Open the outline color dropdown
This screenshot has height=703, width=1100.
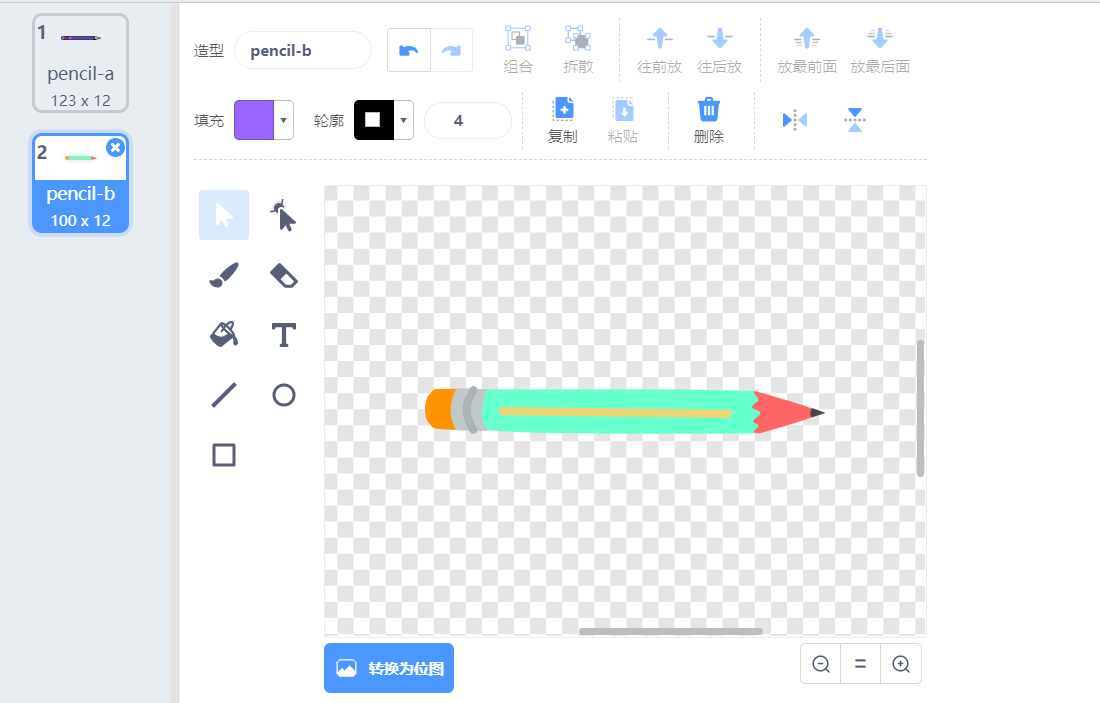coord(404,120)
